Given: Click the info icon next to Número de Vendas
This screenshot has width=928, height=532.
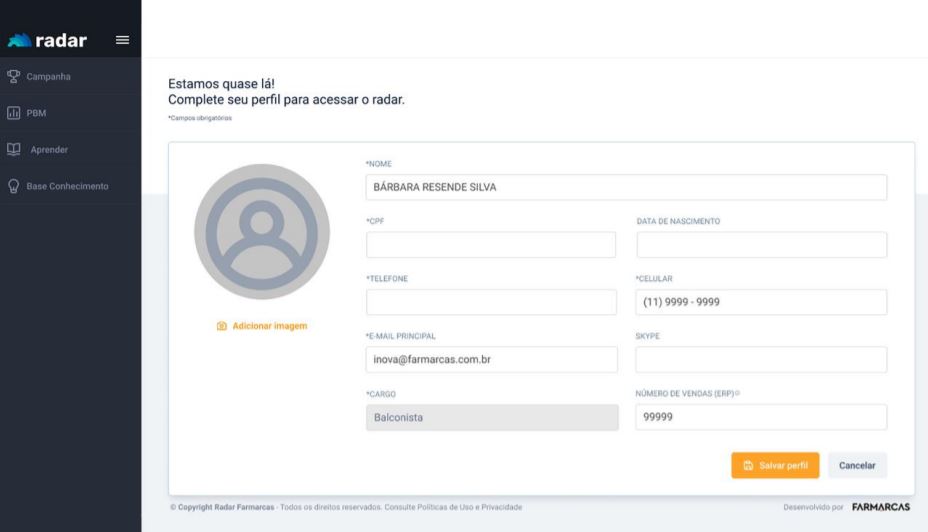Looking at the screenshot, I should tap(737, 393).
